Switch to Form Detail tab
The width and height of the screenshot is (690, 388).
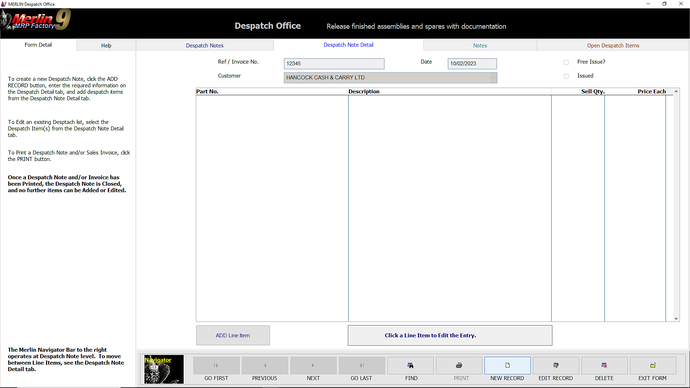38,45
